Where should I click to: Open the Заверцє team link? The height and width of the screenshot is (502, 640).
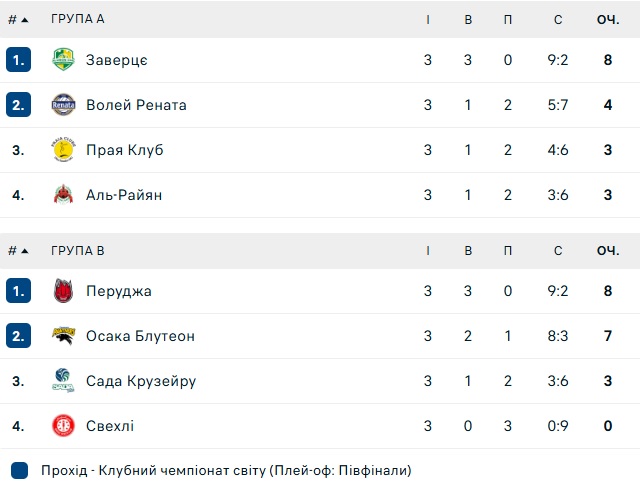pyautogui.click(x=117, y=60)
